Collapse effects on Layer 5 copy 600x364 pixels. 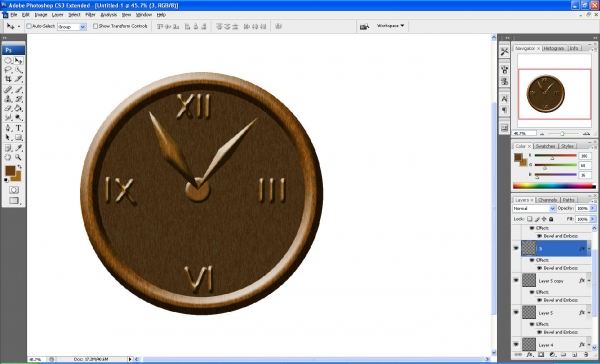click(x=589, y=281)
